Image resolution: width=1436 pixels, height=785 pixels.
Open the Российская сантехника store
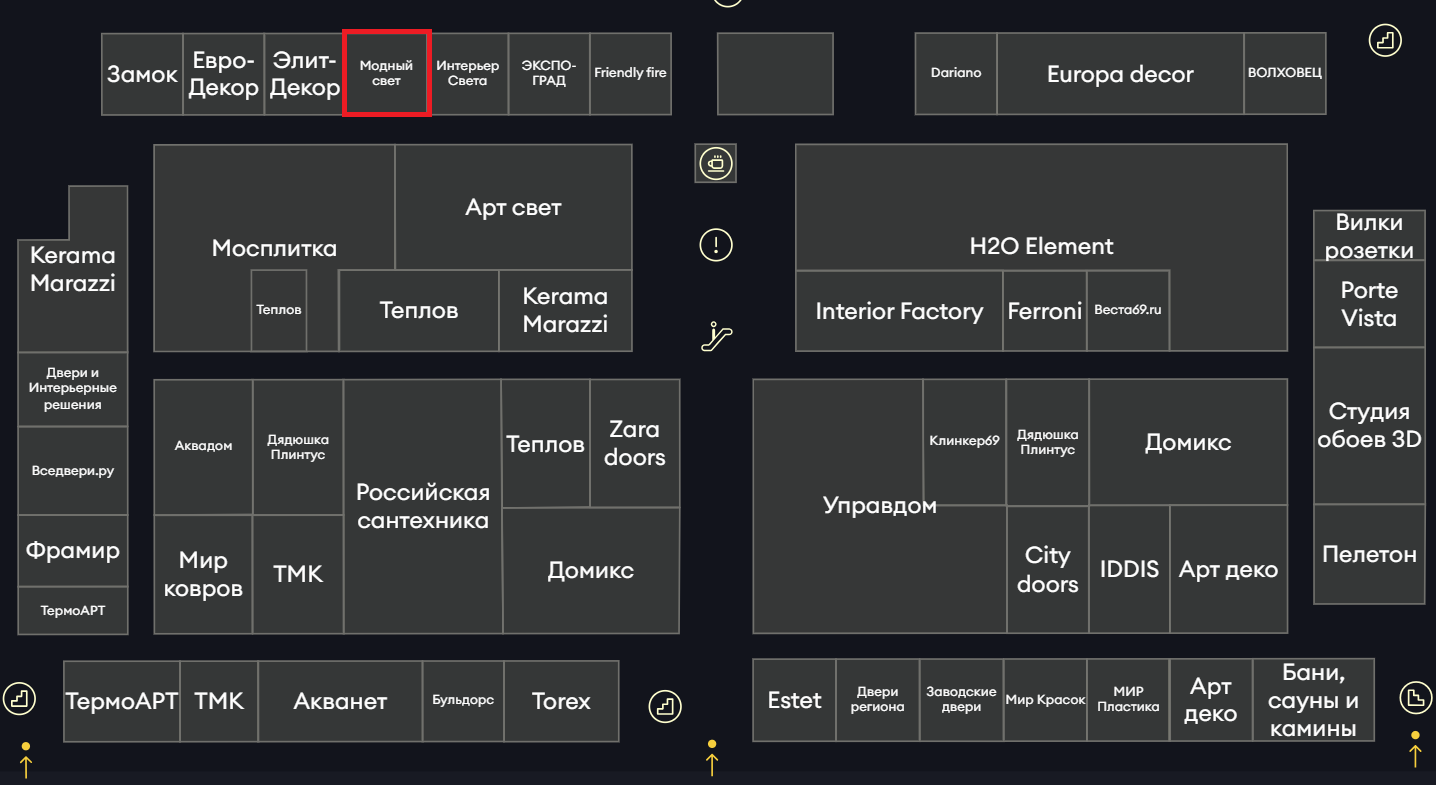coord(423,506)
